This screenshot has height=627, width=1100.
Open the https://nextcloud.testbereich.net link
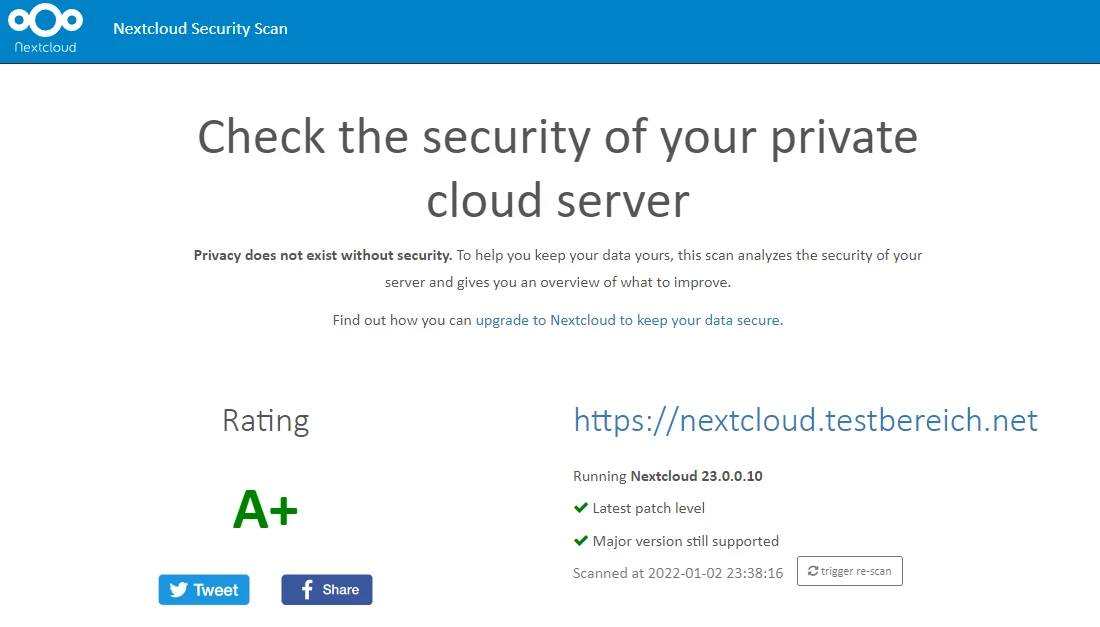point(805,420)
